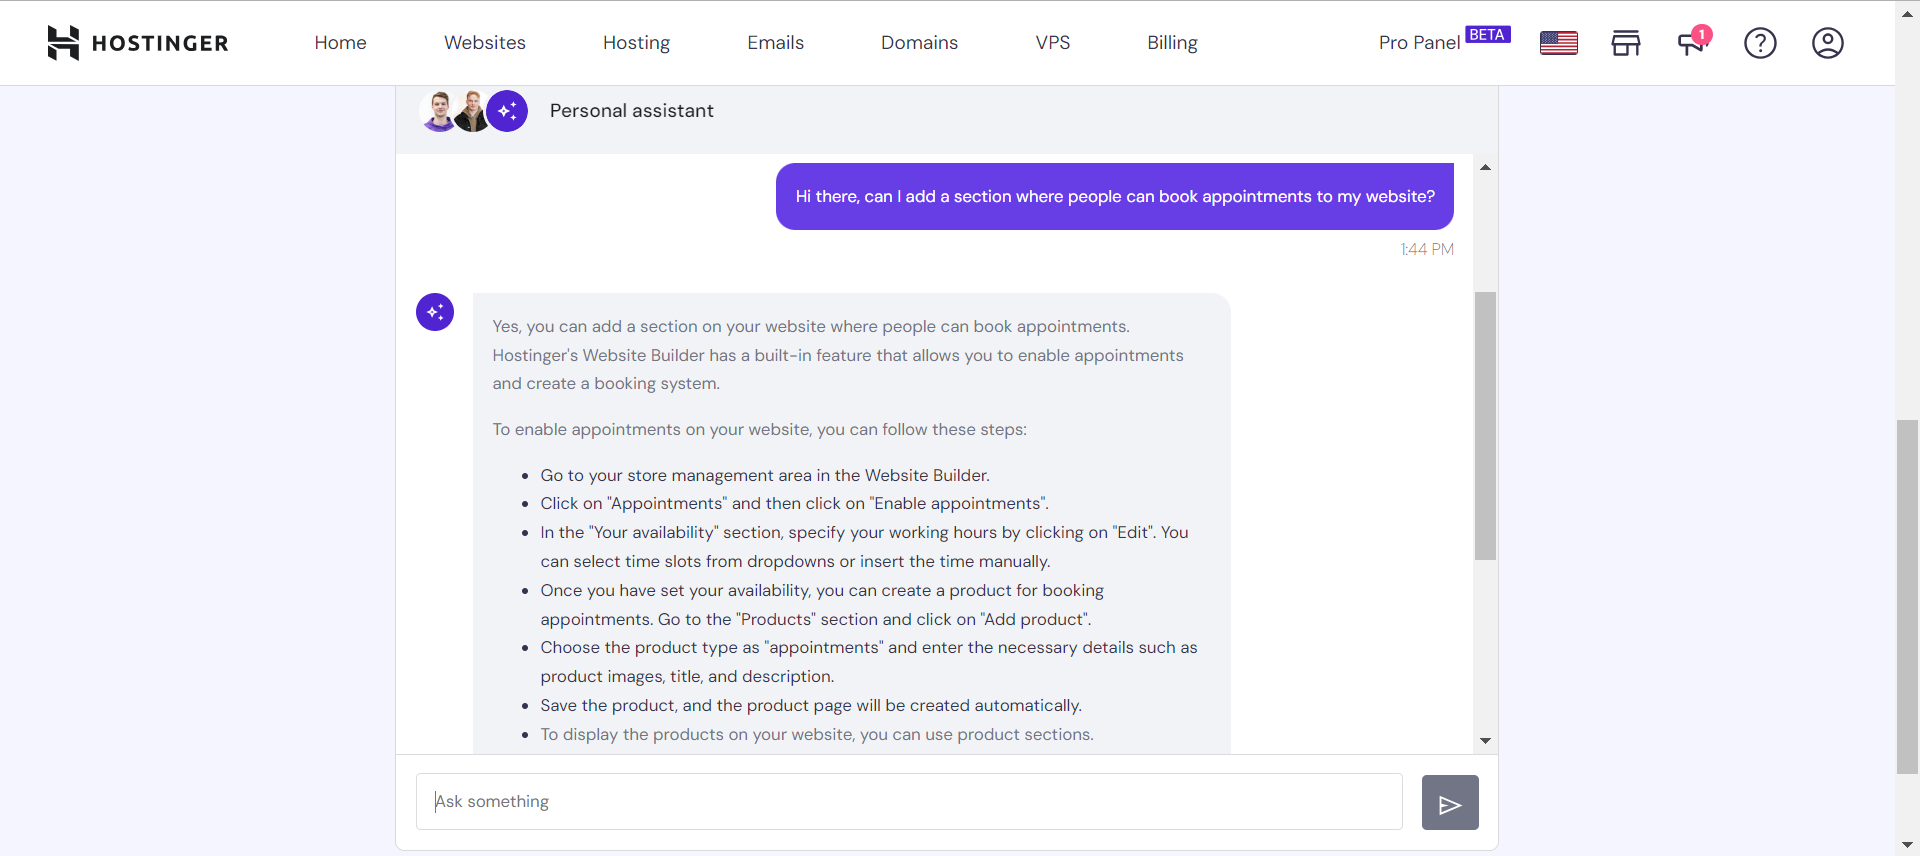Click the 'To enable appointments on your website' line
The image size is (1920, 856).
(x=759, y=430)
